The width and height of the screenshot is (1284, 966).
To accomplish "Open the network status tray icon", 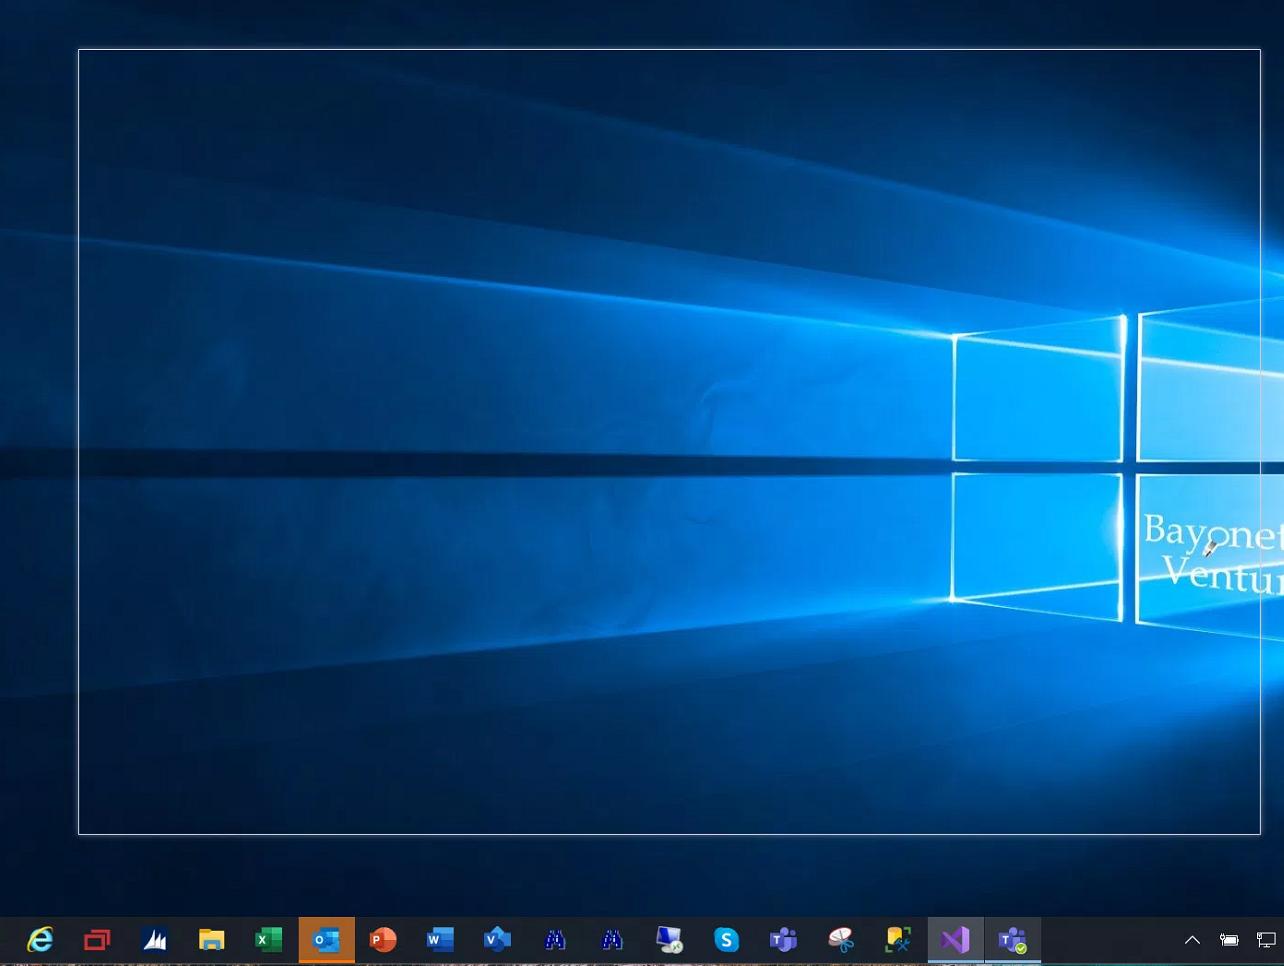I will [x=1266, y=940].
